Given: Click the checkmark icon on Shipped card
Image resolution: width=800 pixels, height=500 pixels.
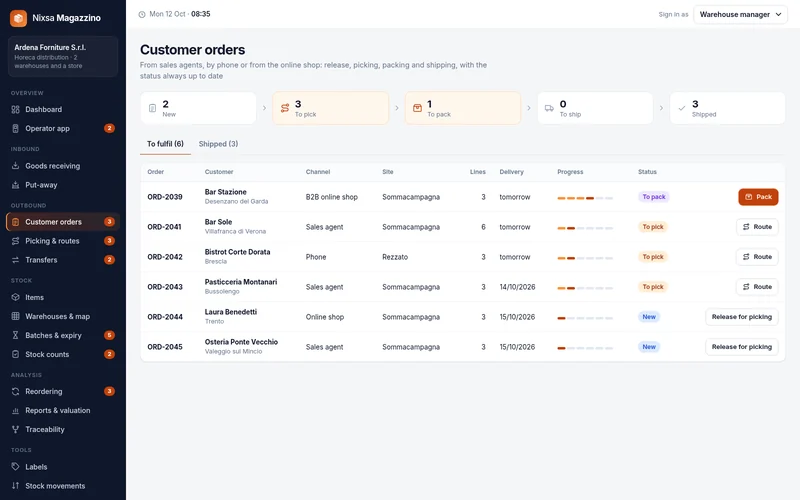Looking at the screenshot, I should coord(682,108).
